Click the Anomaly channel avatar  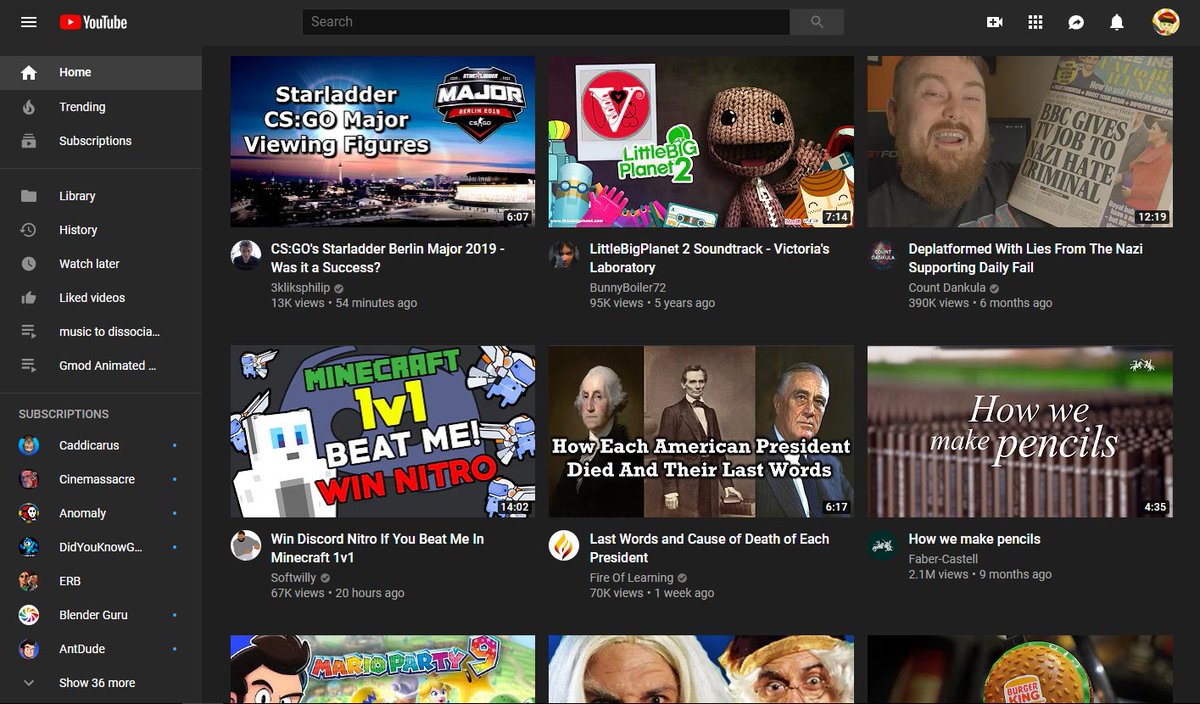(x=29, y=514)
